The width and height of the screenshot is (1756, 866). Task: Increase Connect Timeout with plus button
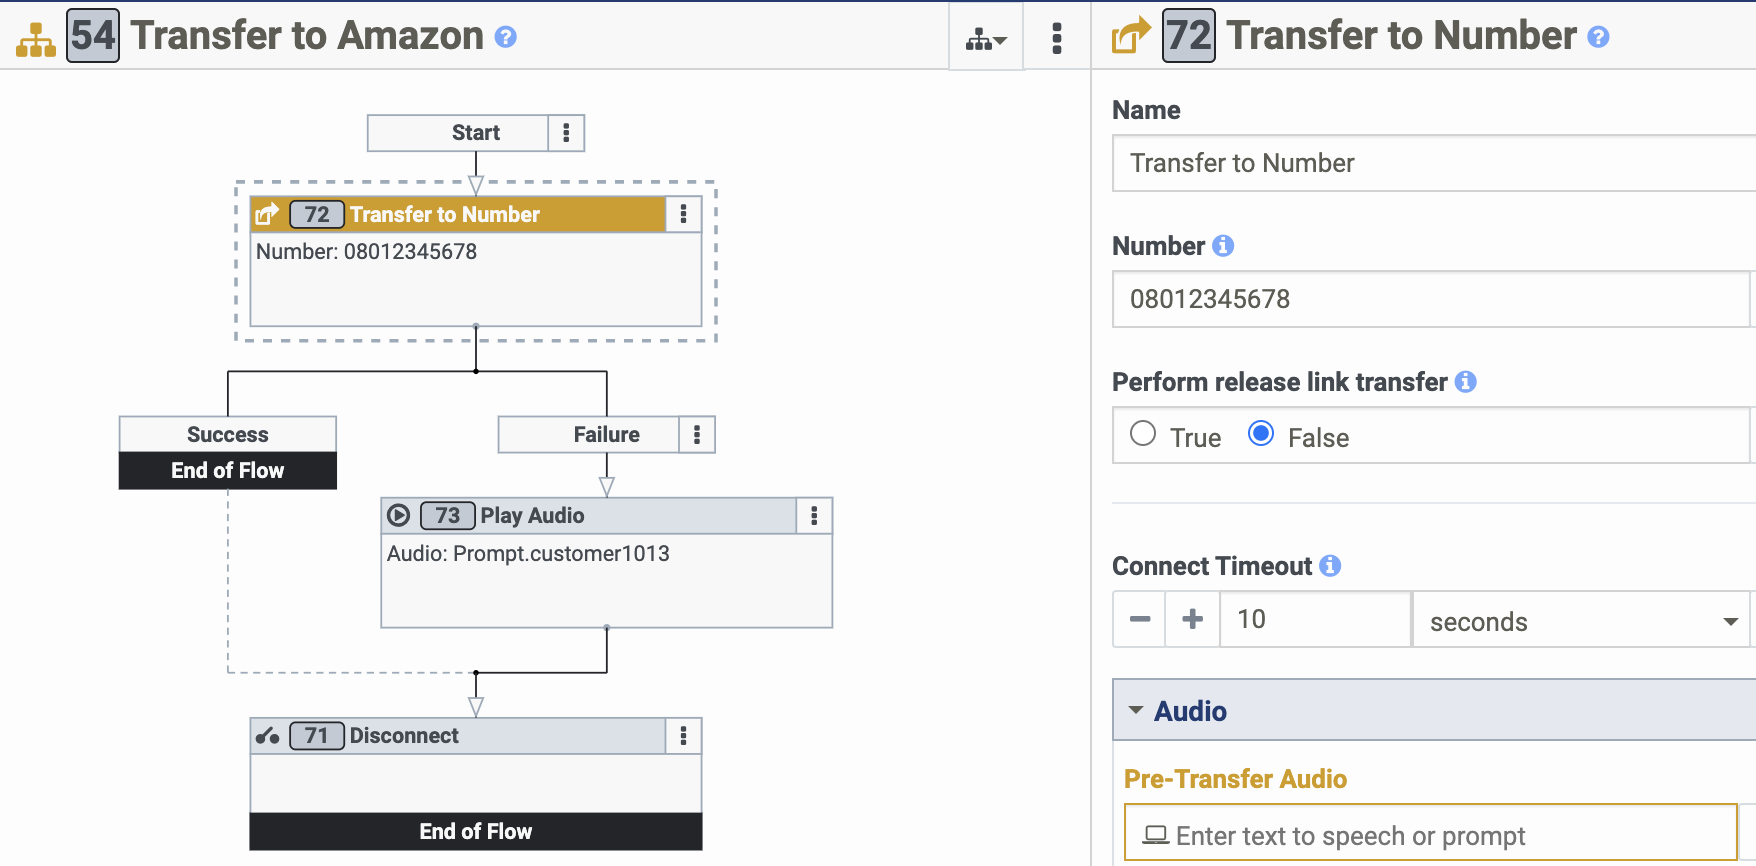click(x=1193, y=620)
